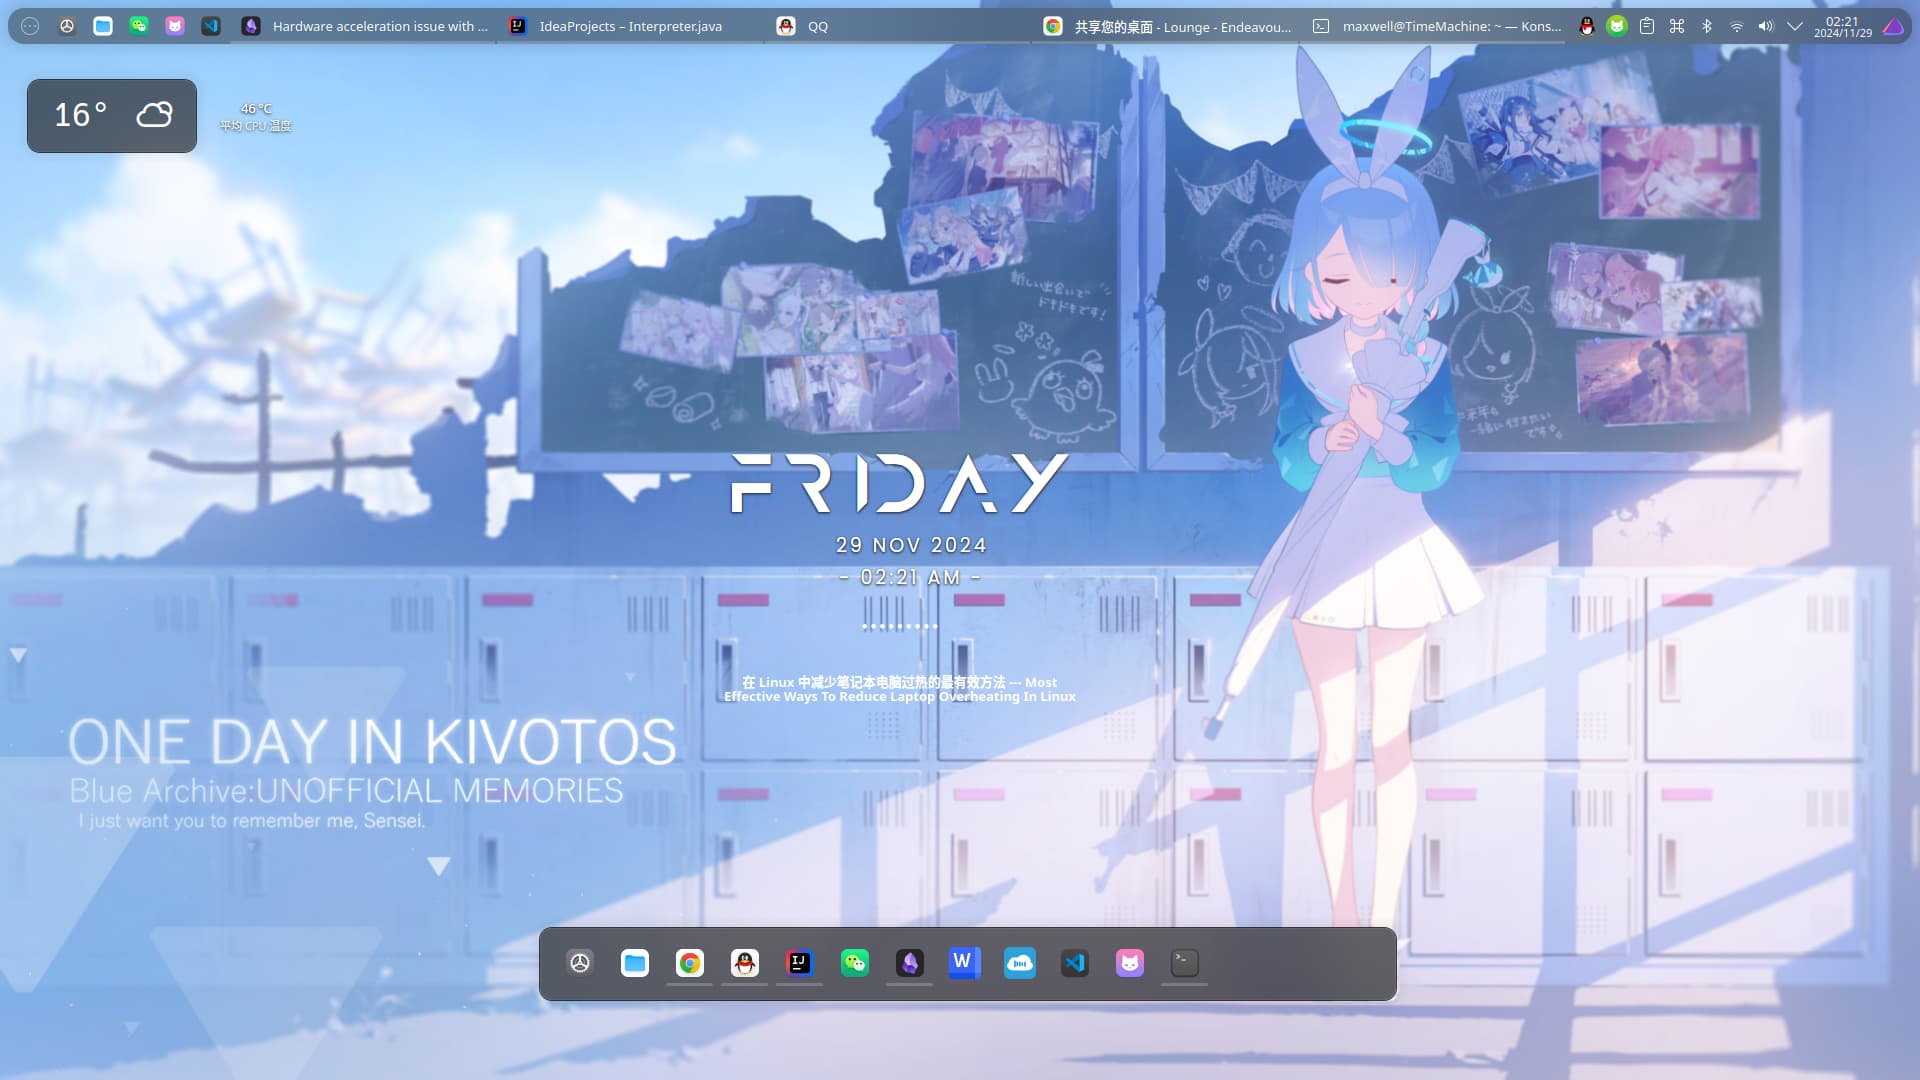Screen dimensions: 1920x1080
Task: Open WeChat from the dock
Action: point(855,963)
